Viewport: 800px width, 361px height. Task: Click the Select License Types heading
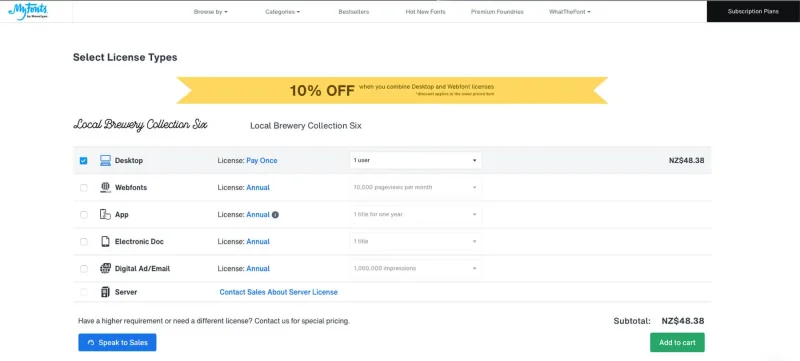point(125,58)
